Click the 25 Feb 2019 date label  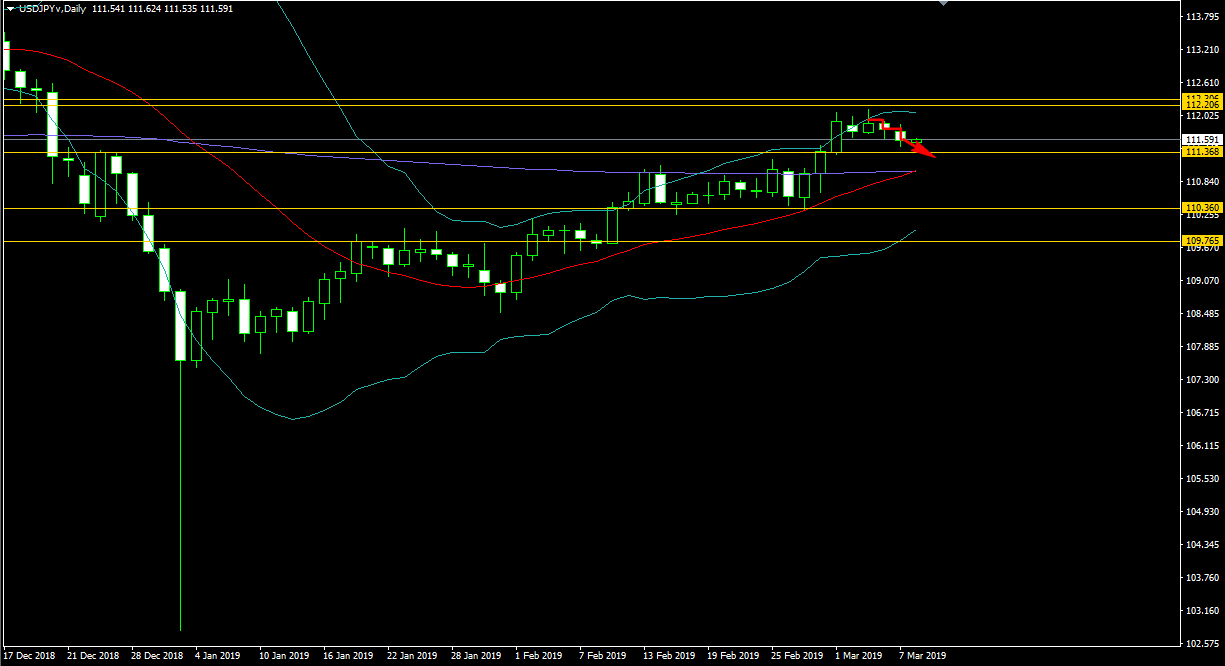point(797,657)
